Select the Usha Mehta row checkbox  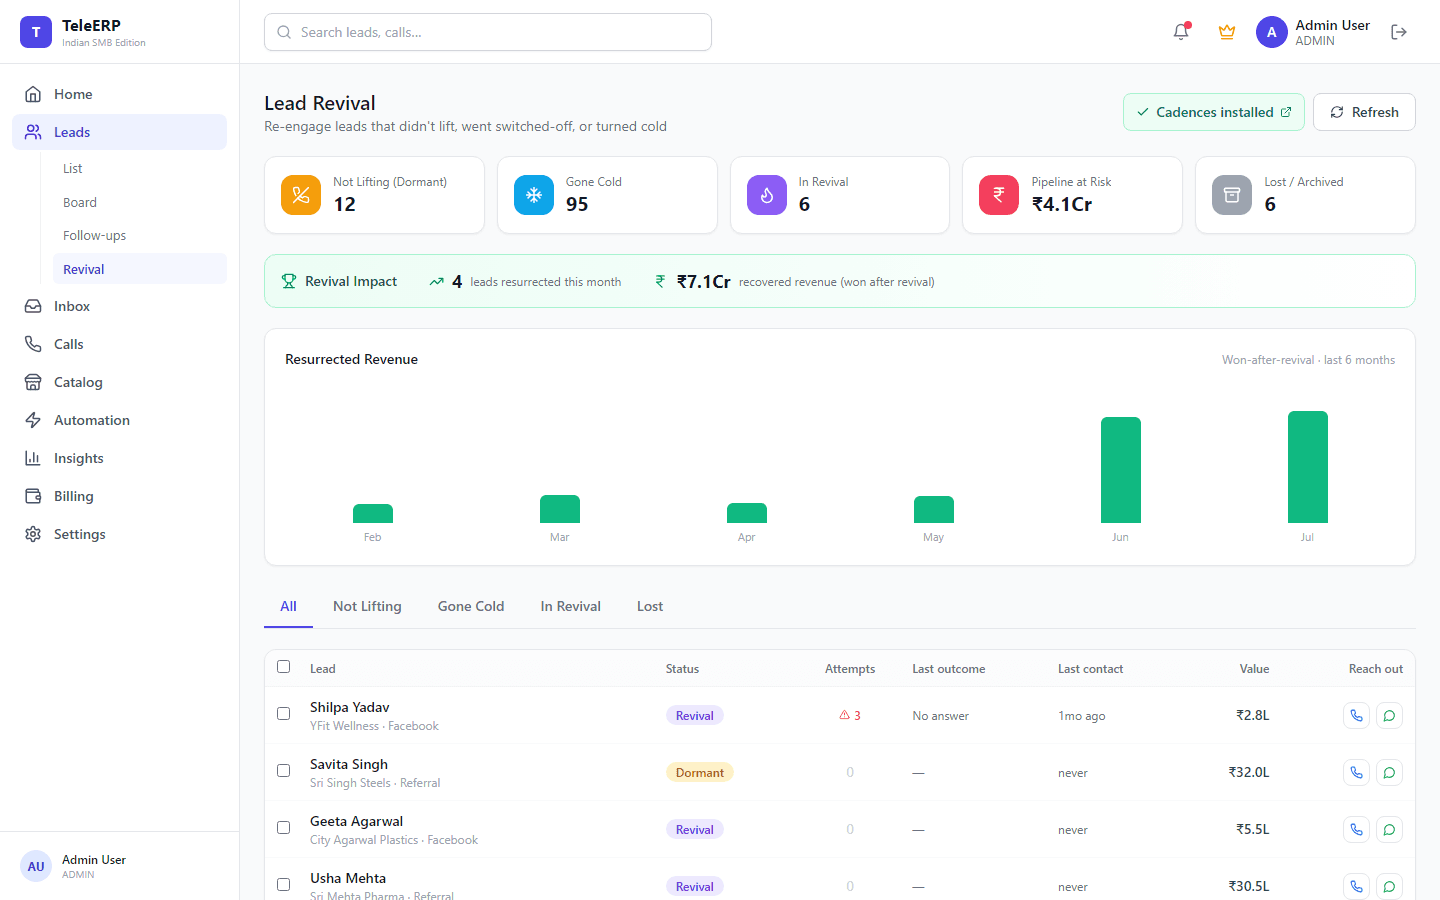(284, 885)
